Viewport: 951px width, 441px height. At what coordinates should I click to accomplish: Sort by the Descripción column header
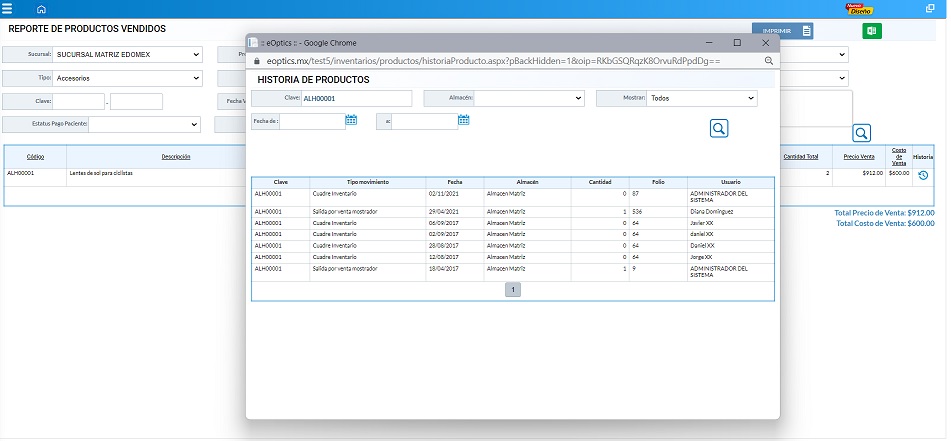[x=176, y=157]
